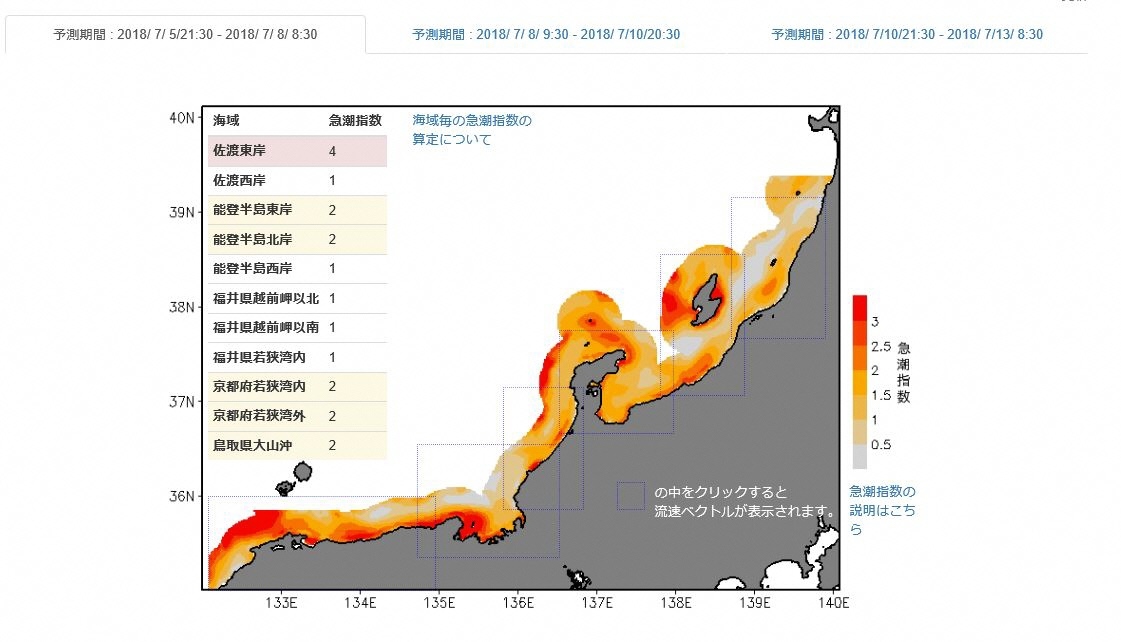Open 海域毎の急潮指数の算定について link
This screenshot has width=1121, height=642.
(x=472, y=129)
